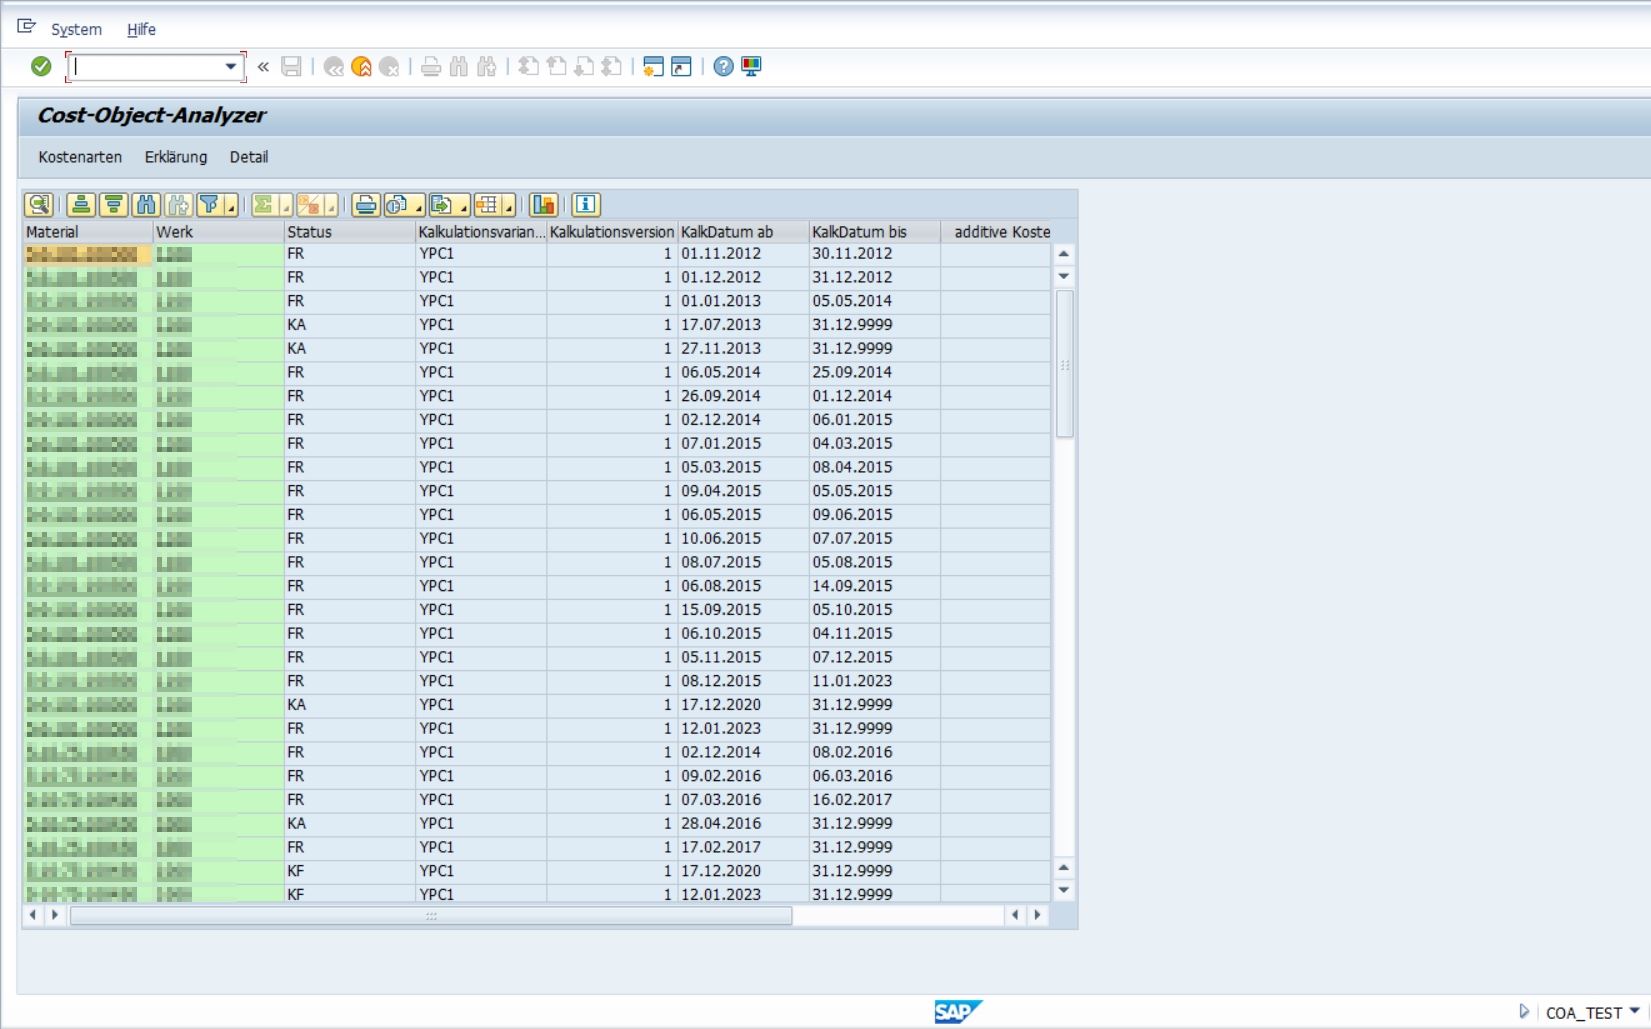The width and height of the screenshot is (1651, 1029).
Task: Collapse the command field with double chevron
Action: 263,67
